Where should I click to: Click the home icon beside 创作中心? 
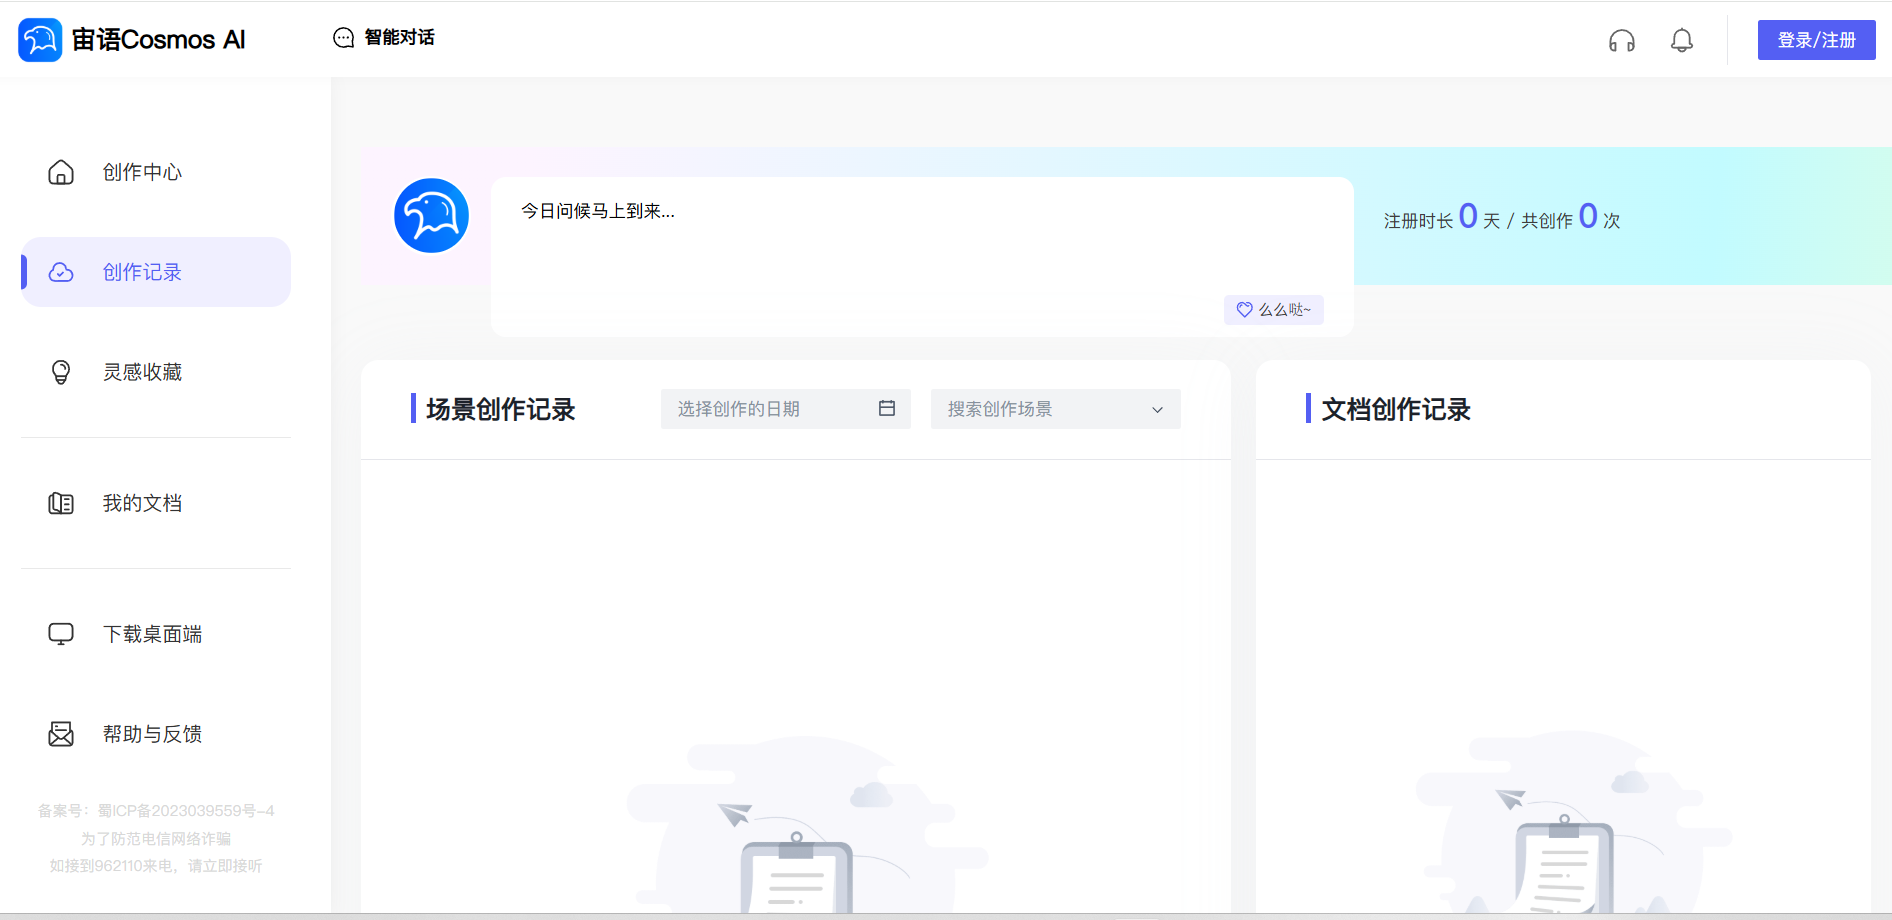(61, 172)
